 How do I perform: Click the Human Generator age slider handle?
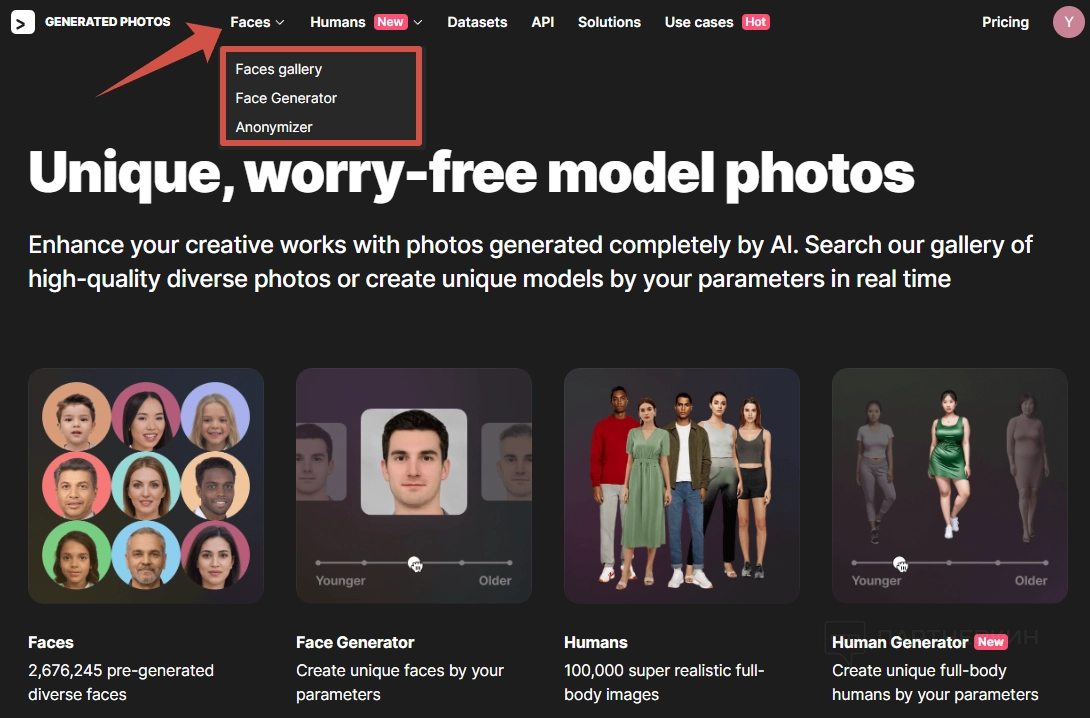coord(900,563)
